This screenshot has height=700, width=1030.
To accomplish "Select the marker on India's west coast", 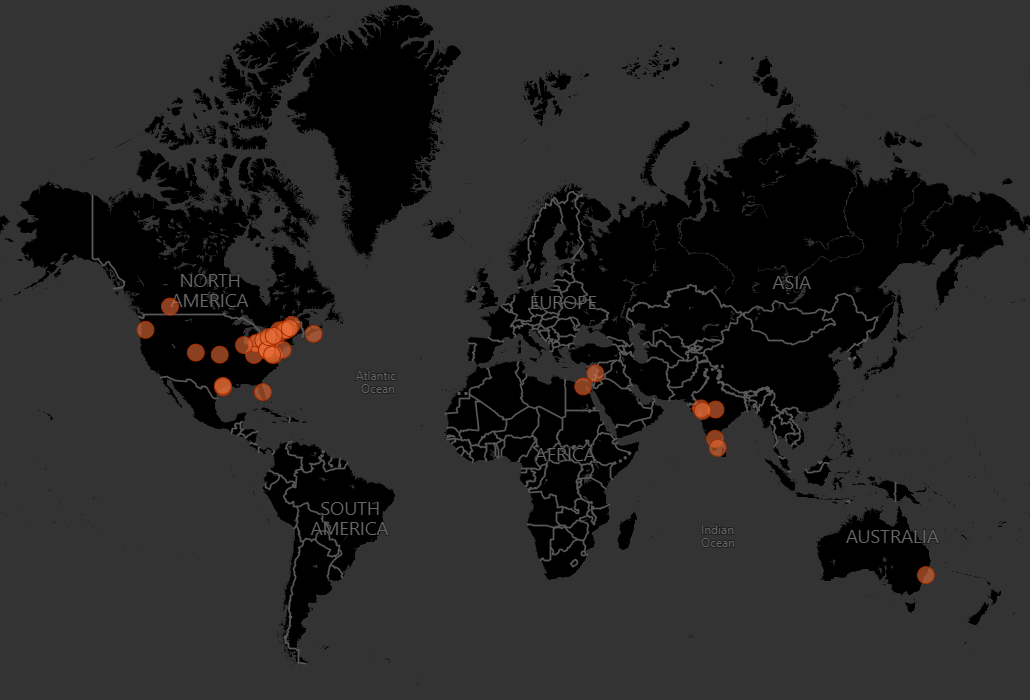I will tap(701, 410).
